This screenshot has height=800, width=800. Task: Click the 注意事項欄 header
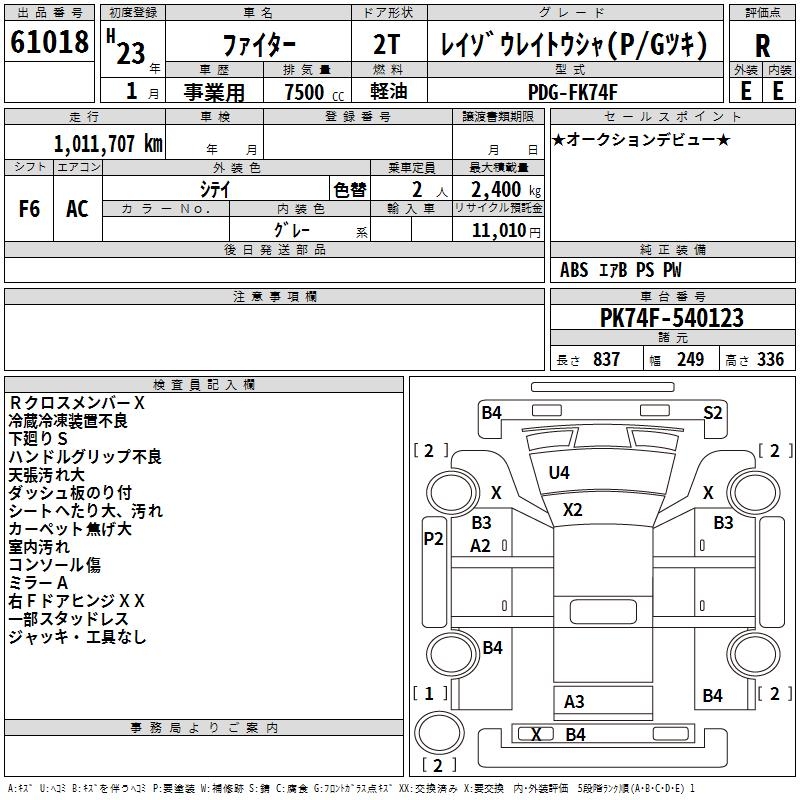275,296
